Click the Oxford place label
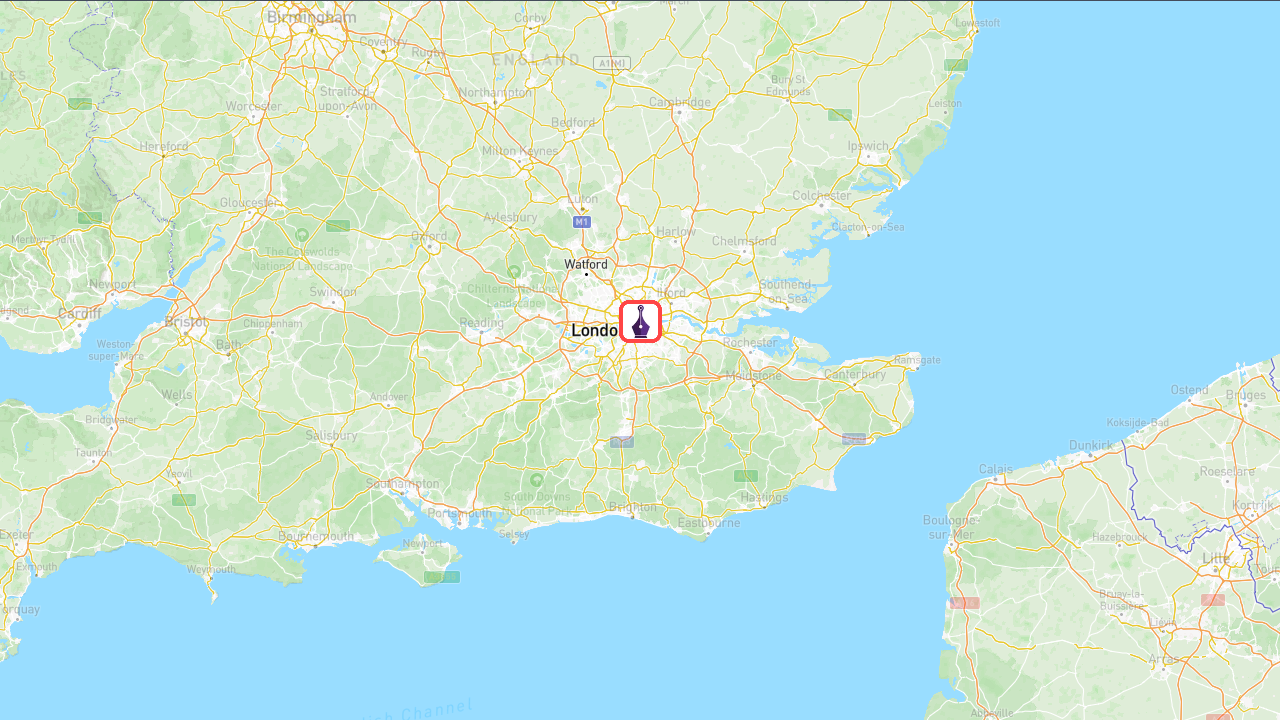 coord(429,236)
